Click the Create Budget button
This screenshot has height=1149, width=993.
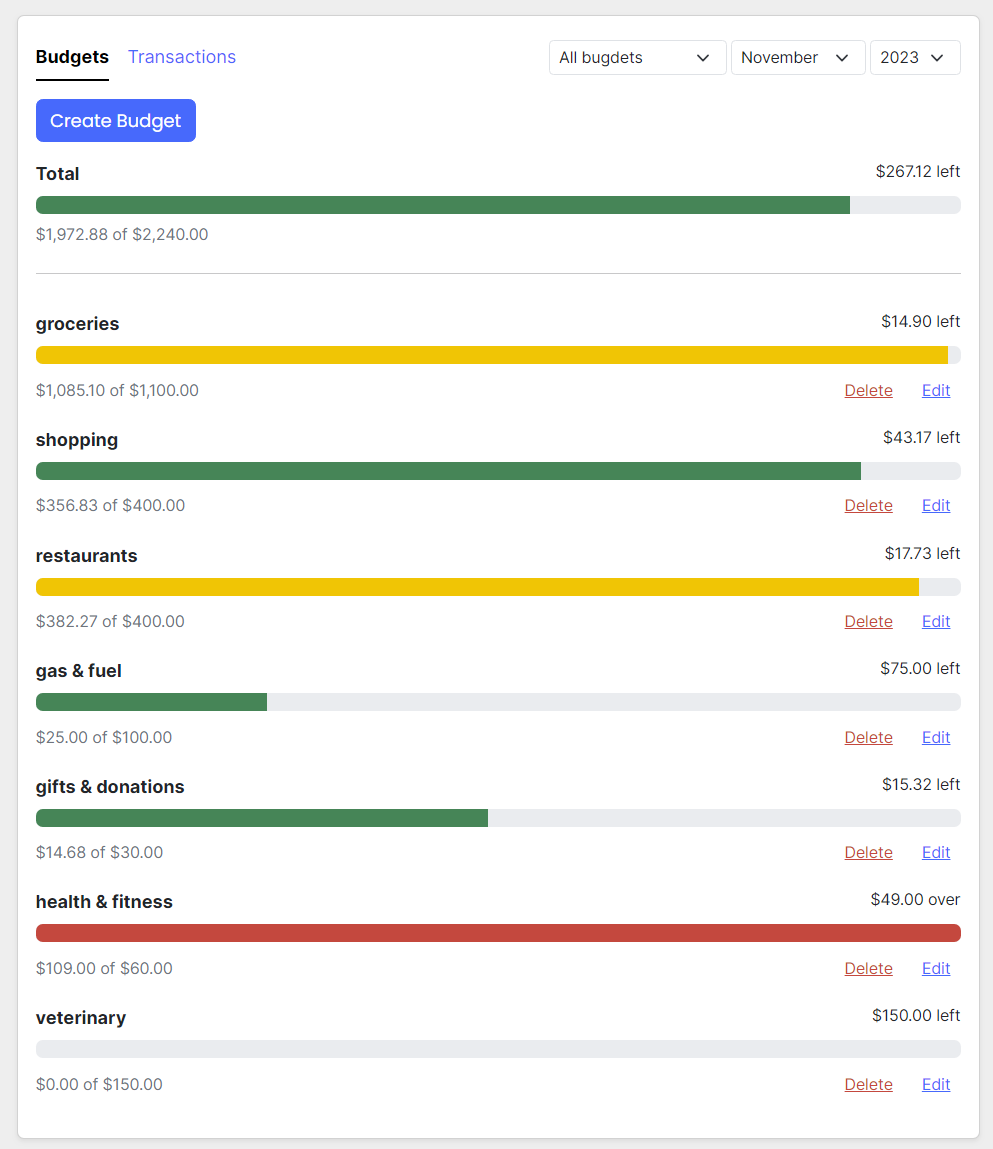[x=115, y=120]
